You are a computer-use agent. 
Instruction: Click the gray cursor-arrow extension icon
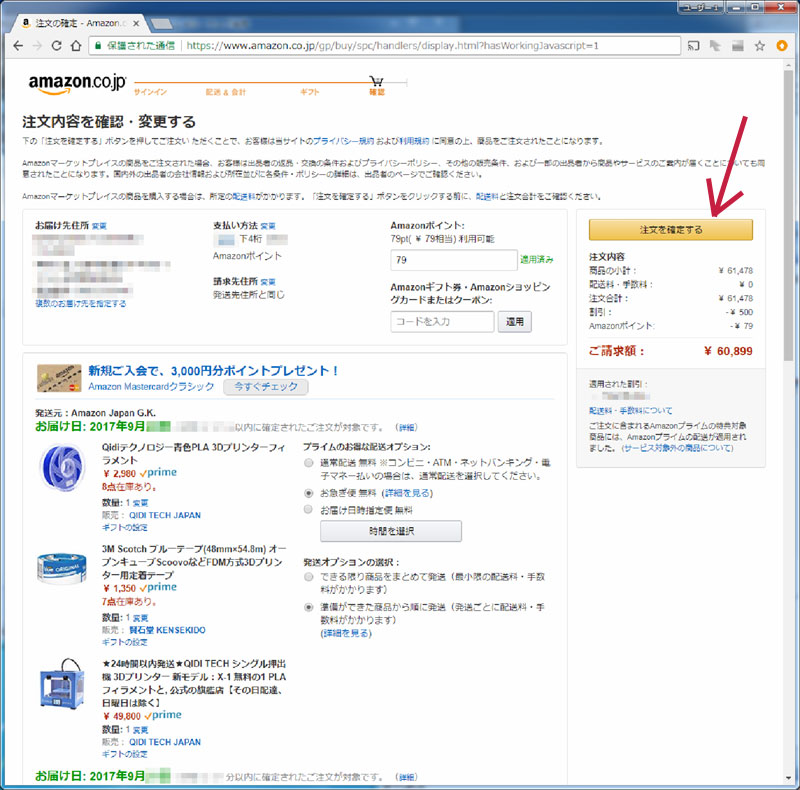715,46
